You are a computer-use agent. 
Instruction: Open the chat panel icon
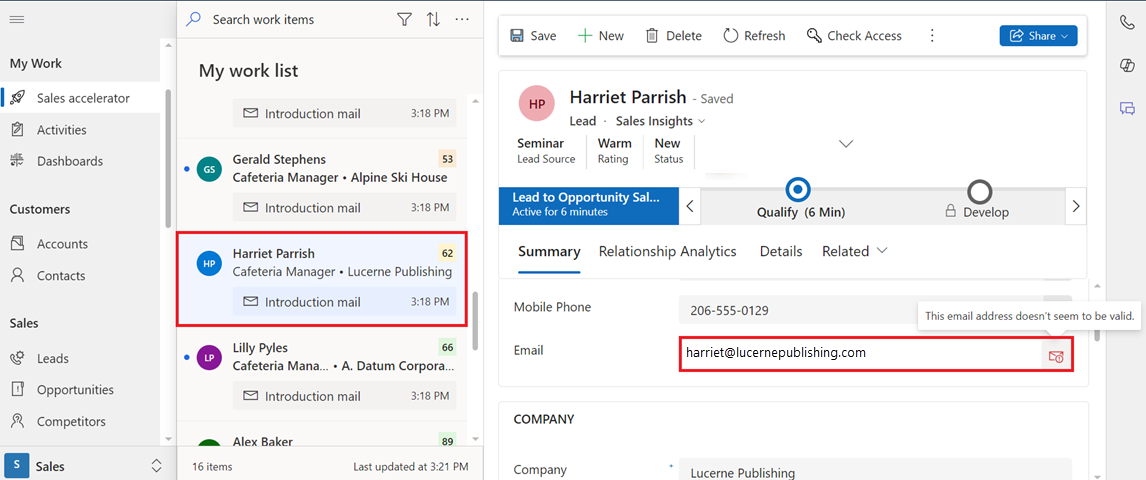pyautogui.click(x=1126, y=109)
